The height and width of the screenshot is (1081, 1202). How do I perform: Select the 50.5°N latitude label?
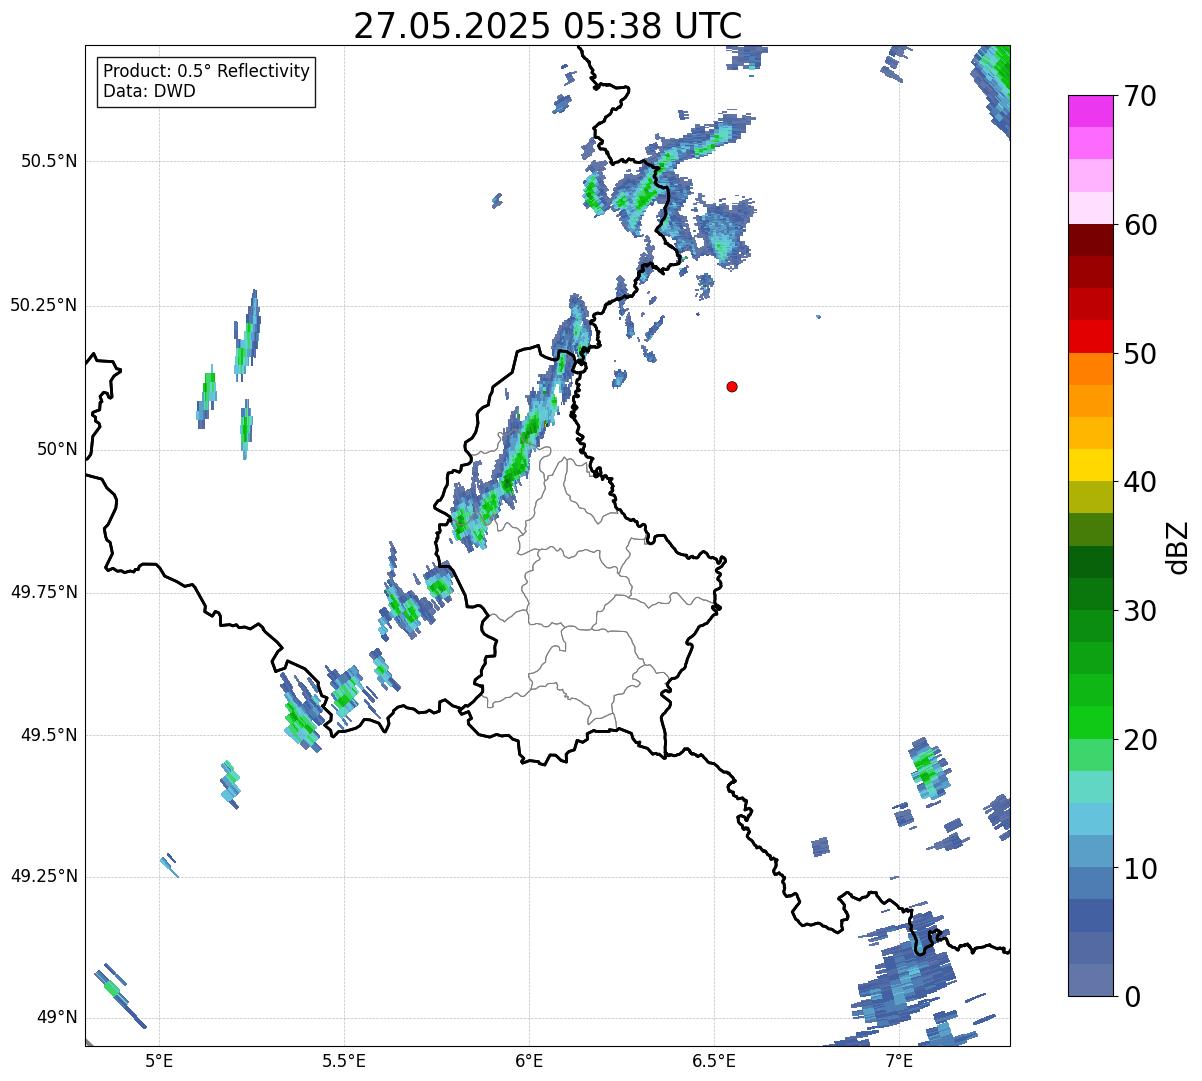point(49,161)
